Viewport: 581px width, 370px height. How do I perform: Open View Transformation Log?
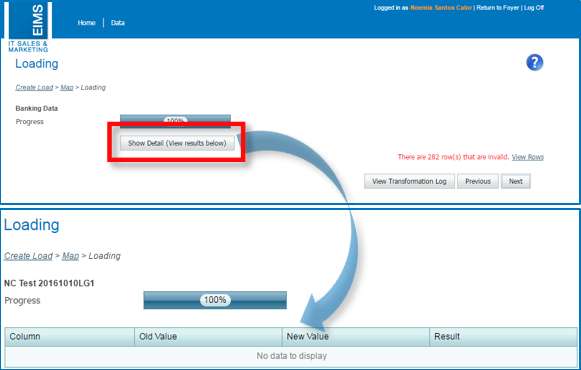[409, 181]
